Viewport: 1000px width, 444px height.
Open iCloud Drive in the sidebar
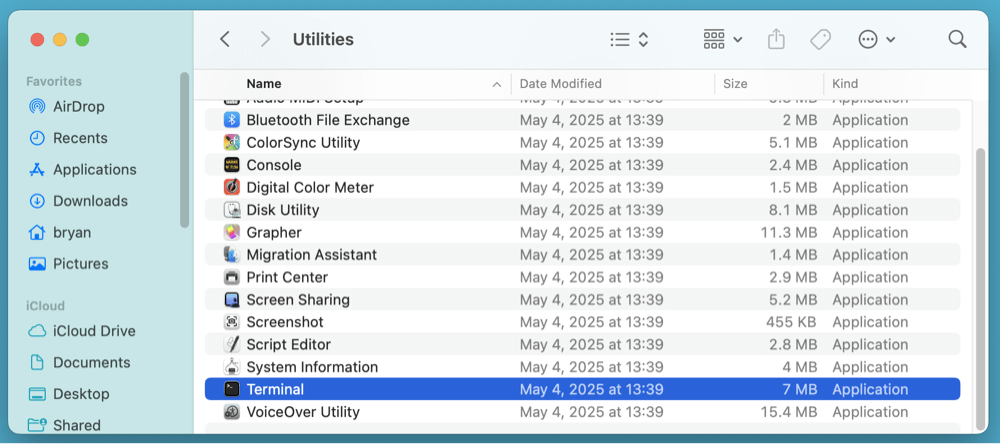click(x=94, y=331)
